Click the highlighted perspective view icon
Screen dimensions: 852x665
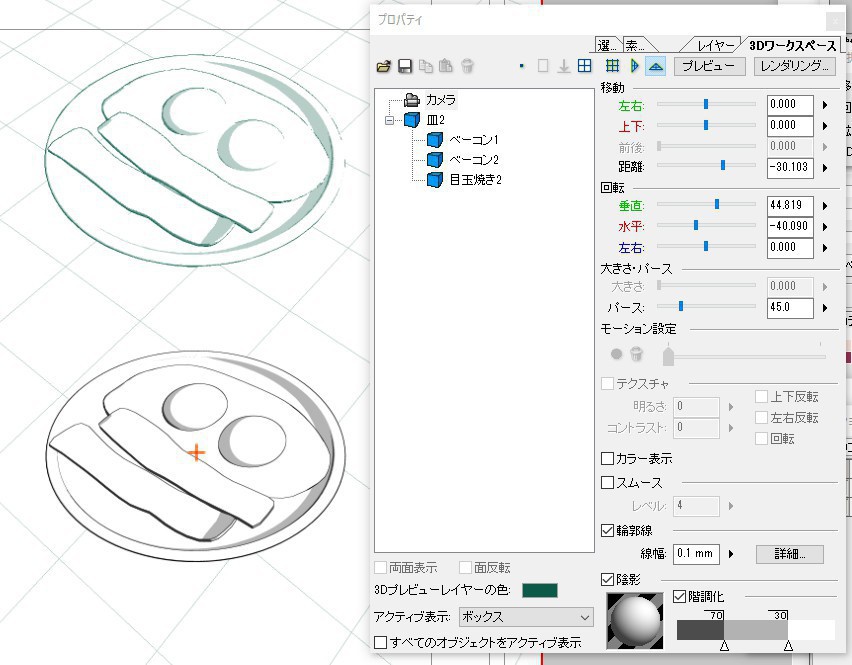coord(656,66)
